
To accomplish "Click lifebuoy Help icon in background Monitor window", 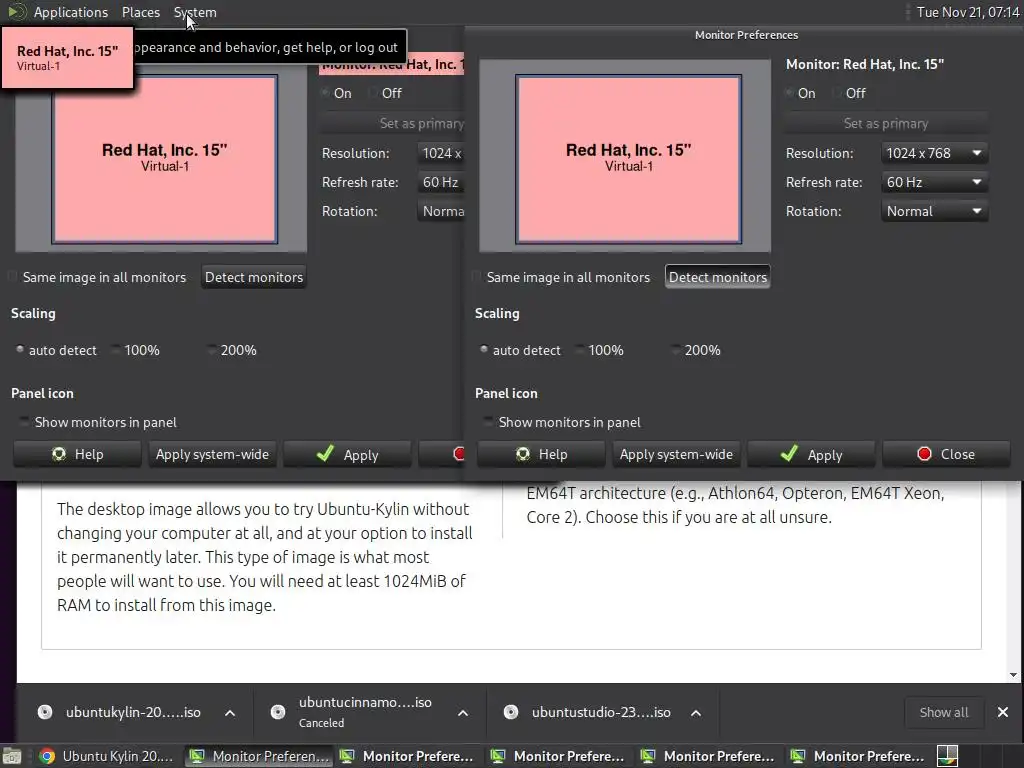I will (x=59, y=454).
